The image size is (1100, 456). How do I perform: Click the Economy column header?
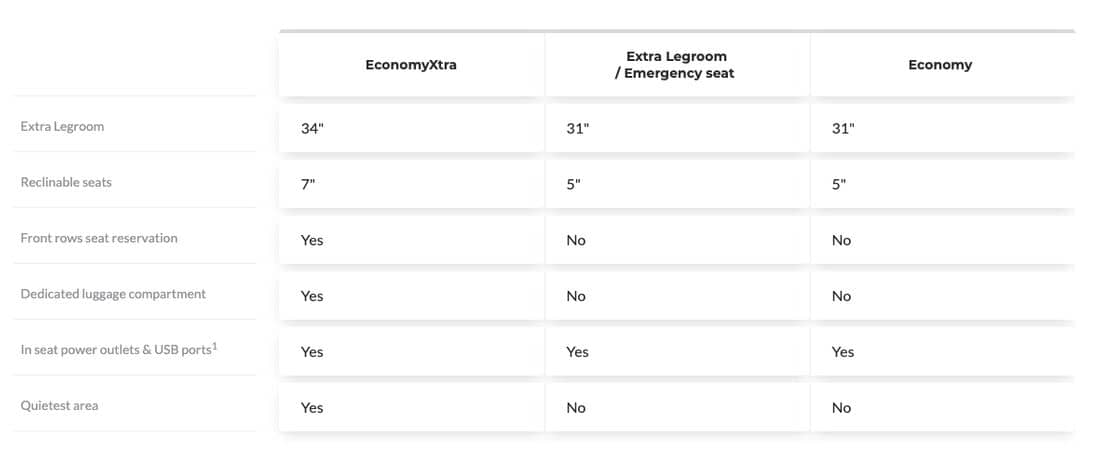(x=940, y=65)
